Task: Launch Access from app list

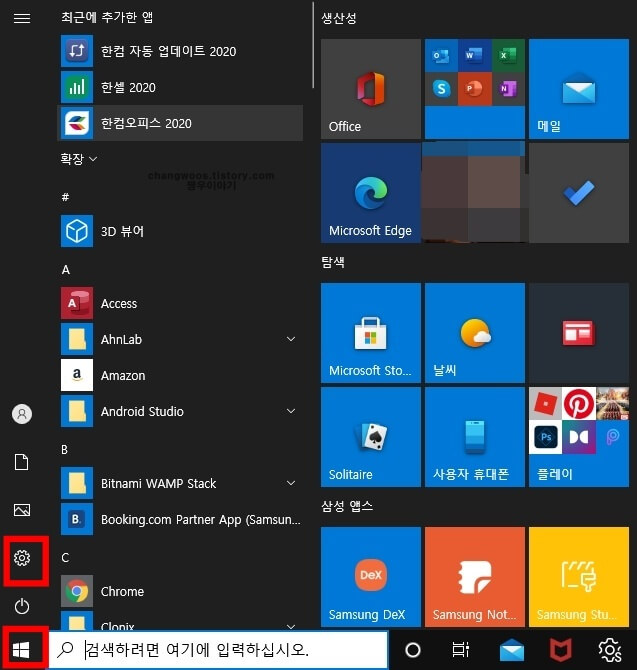Action: click(180, 303)
